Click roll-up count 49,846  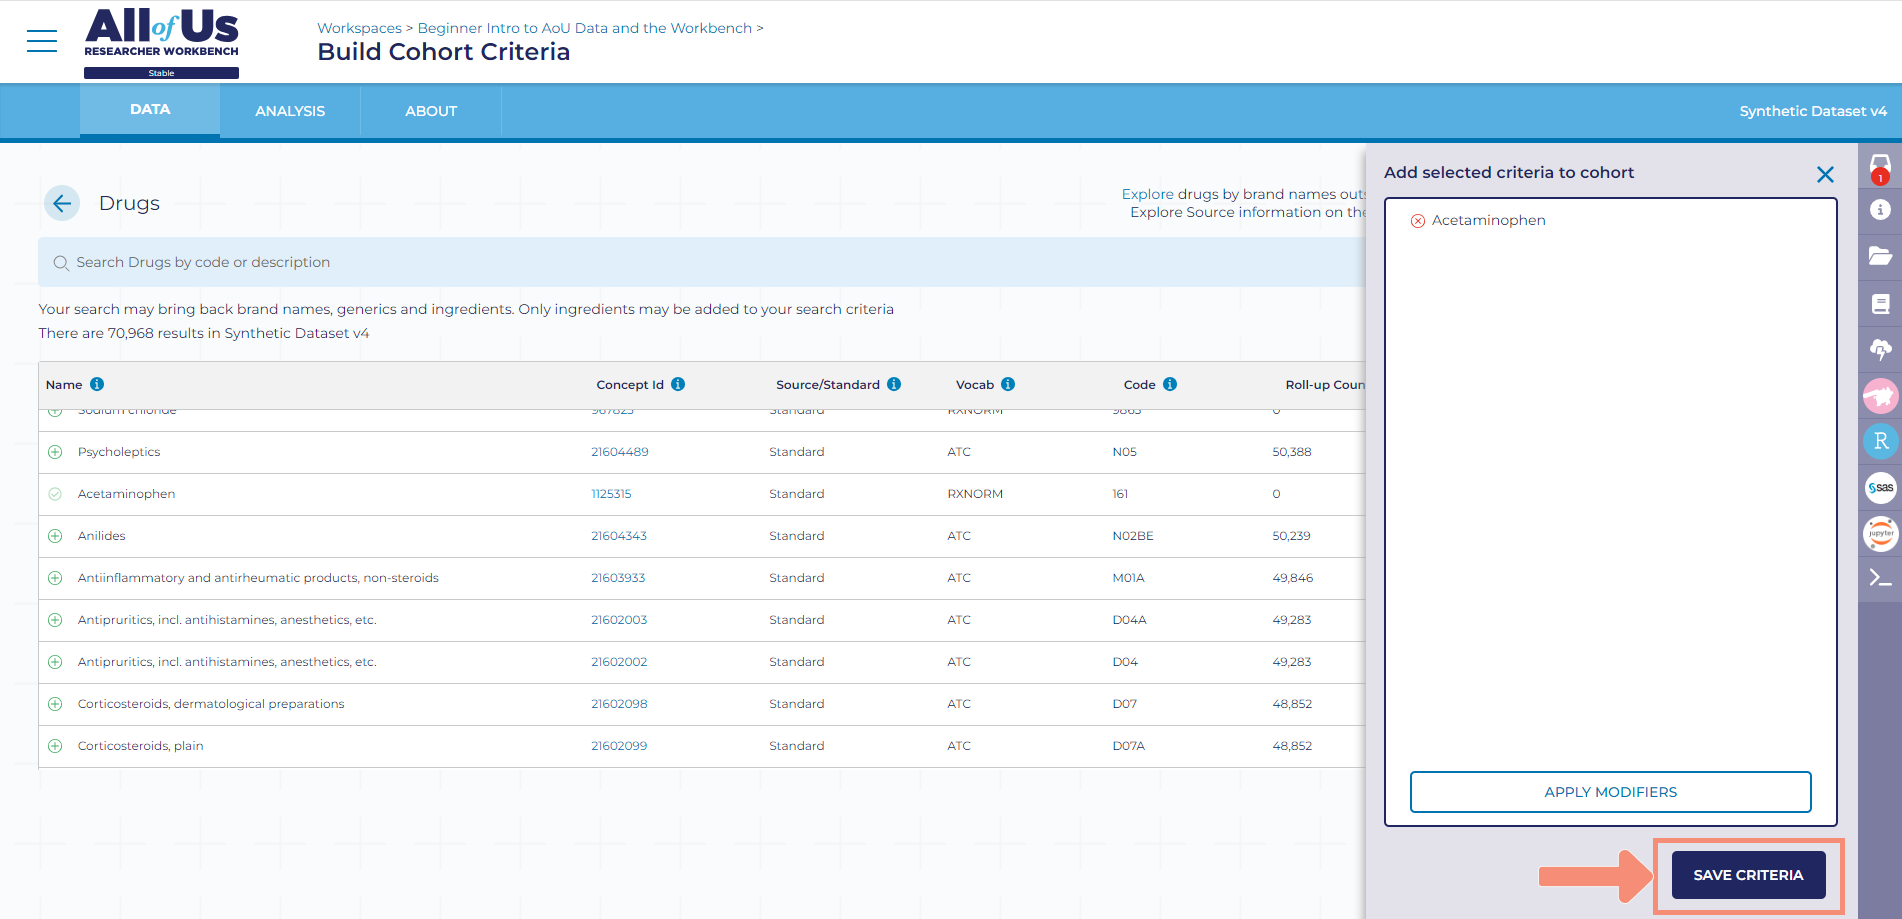(x=1293, y=578)
